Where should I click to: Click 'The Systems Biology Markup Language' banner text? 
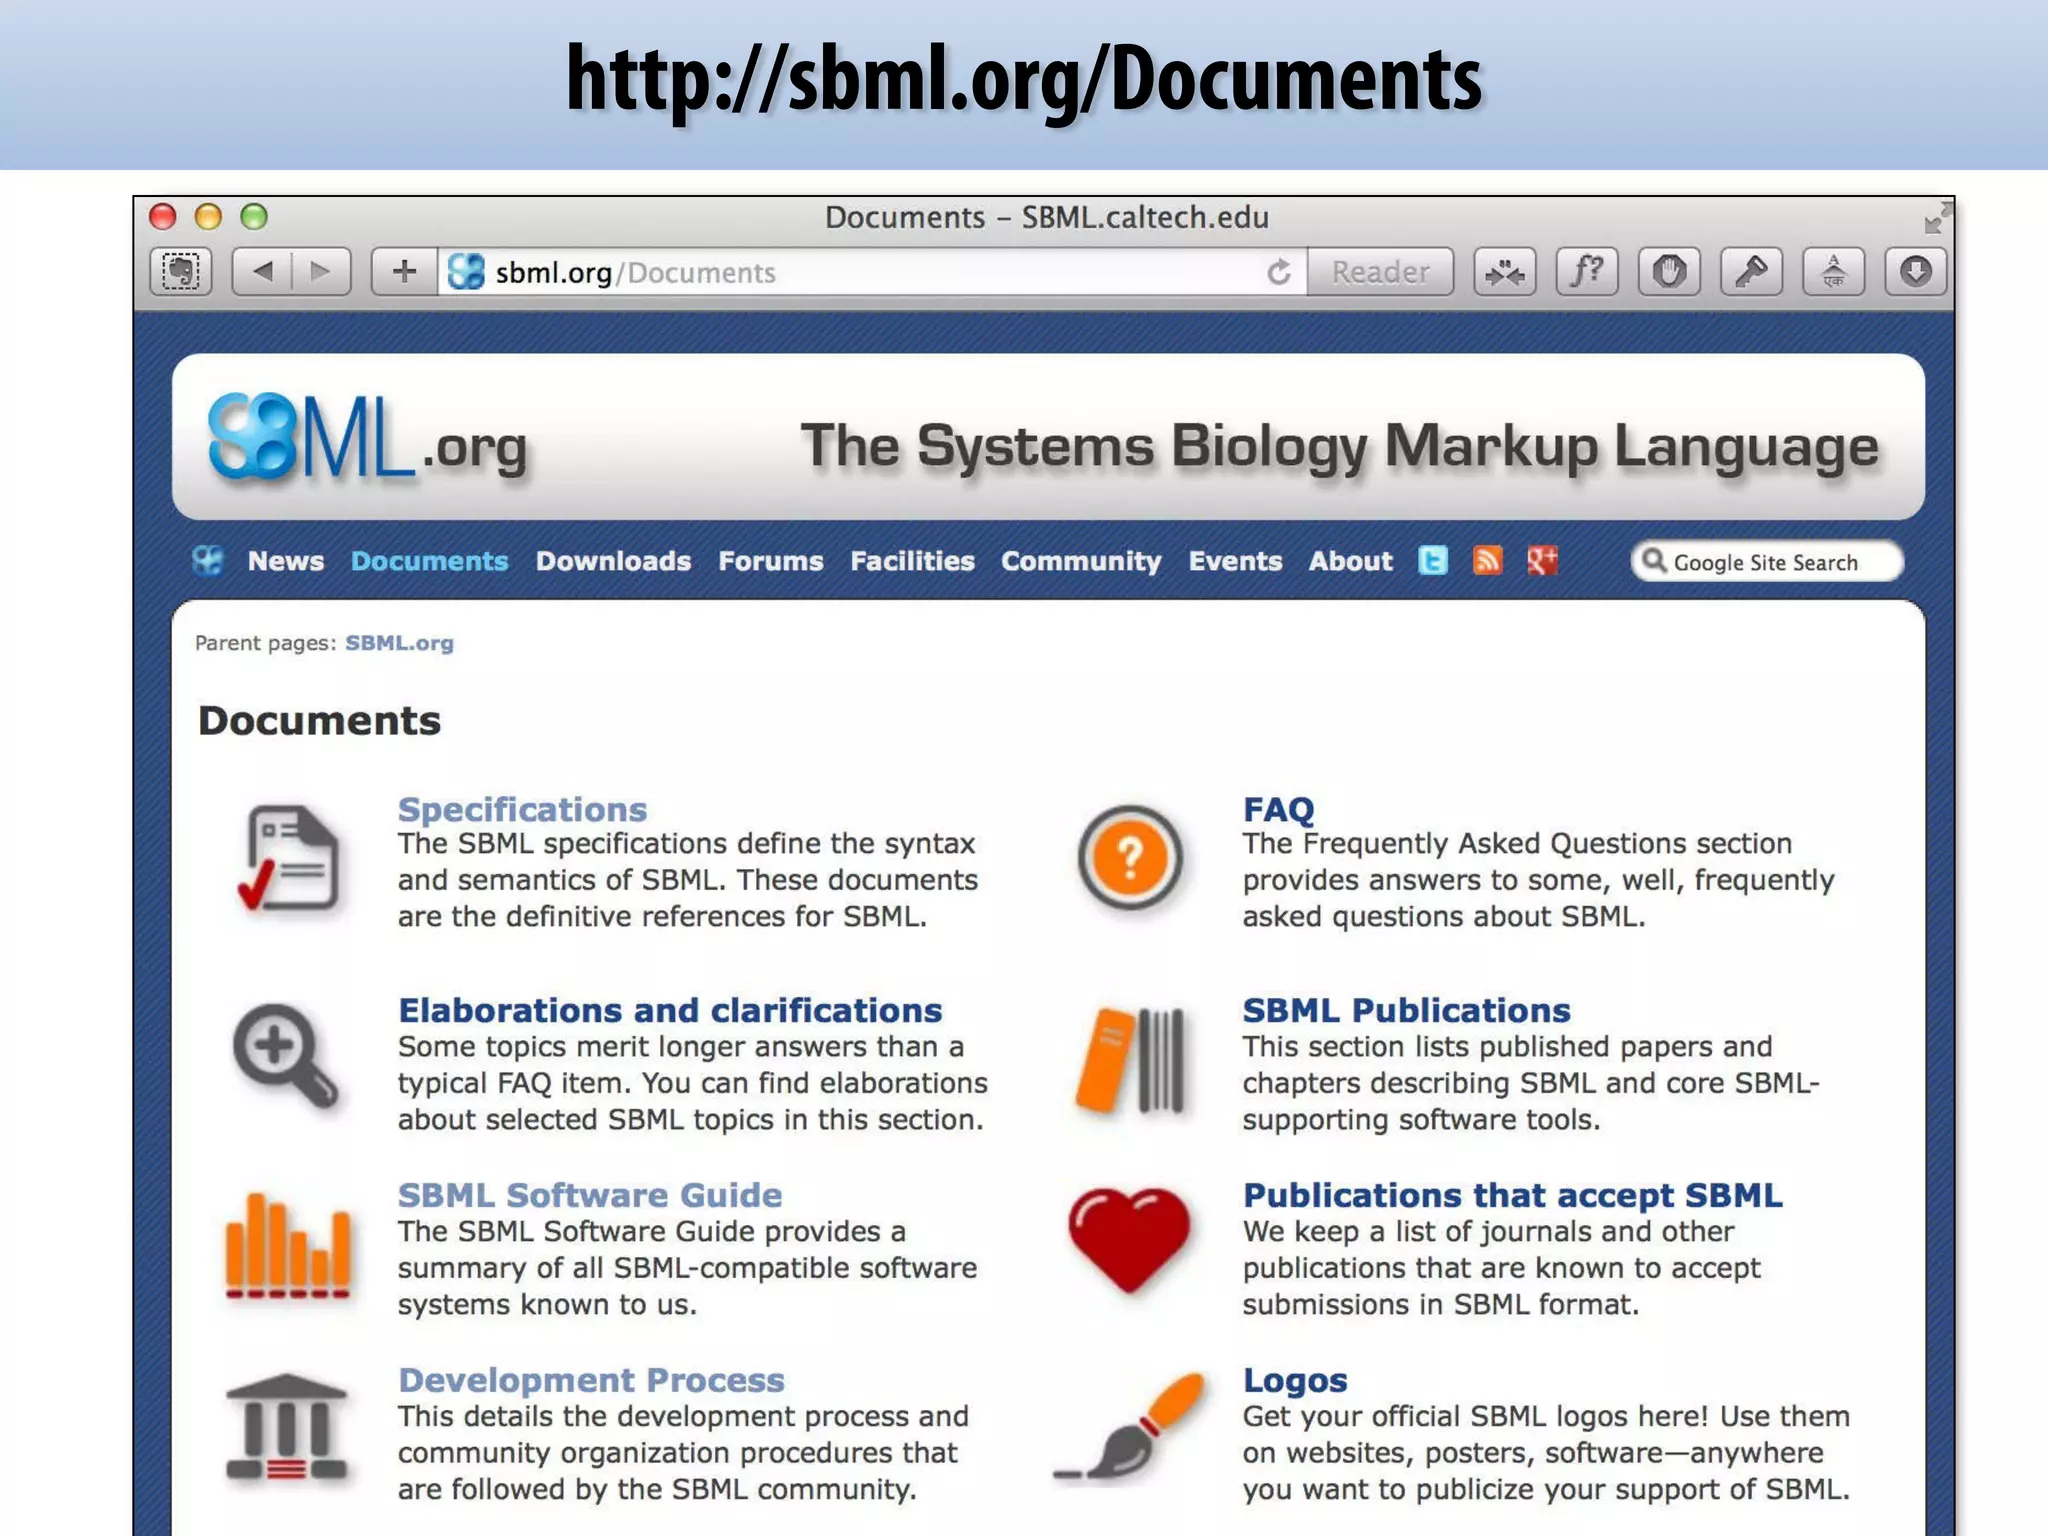pos(1339,446)
